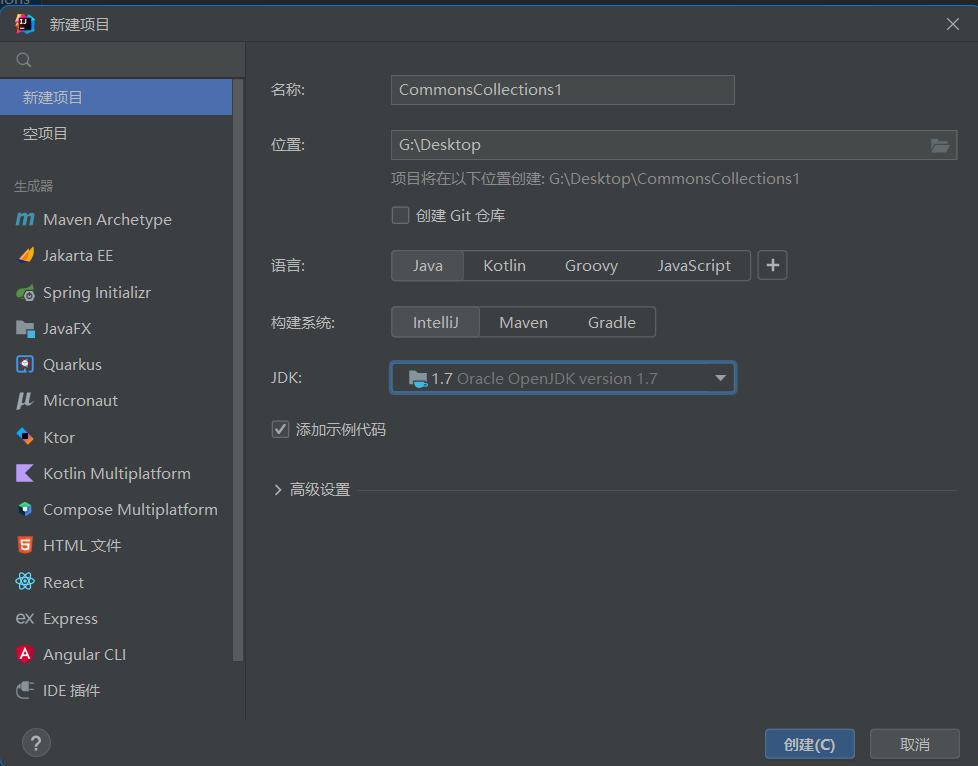Screen dimensions: 978x766
Task: Select Jakarta EE label in list
Action: [x=78, y=256]
